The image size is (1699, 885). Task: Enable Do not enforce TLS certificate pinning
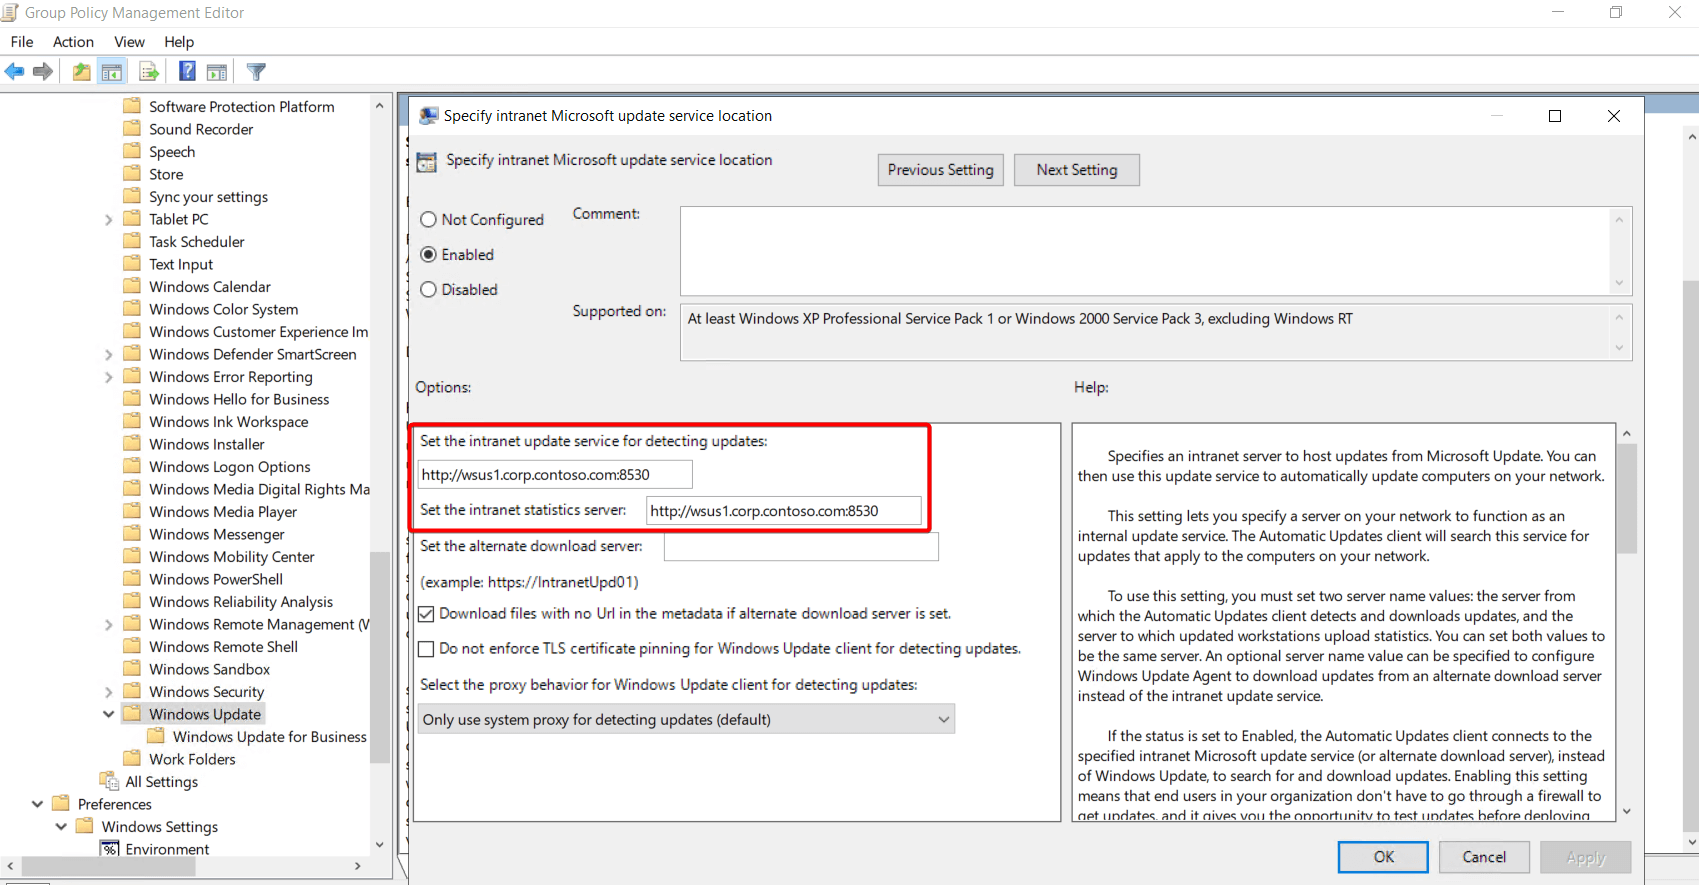tap(427, 649)
